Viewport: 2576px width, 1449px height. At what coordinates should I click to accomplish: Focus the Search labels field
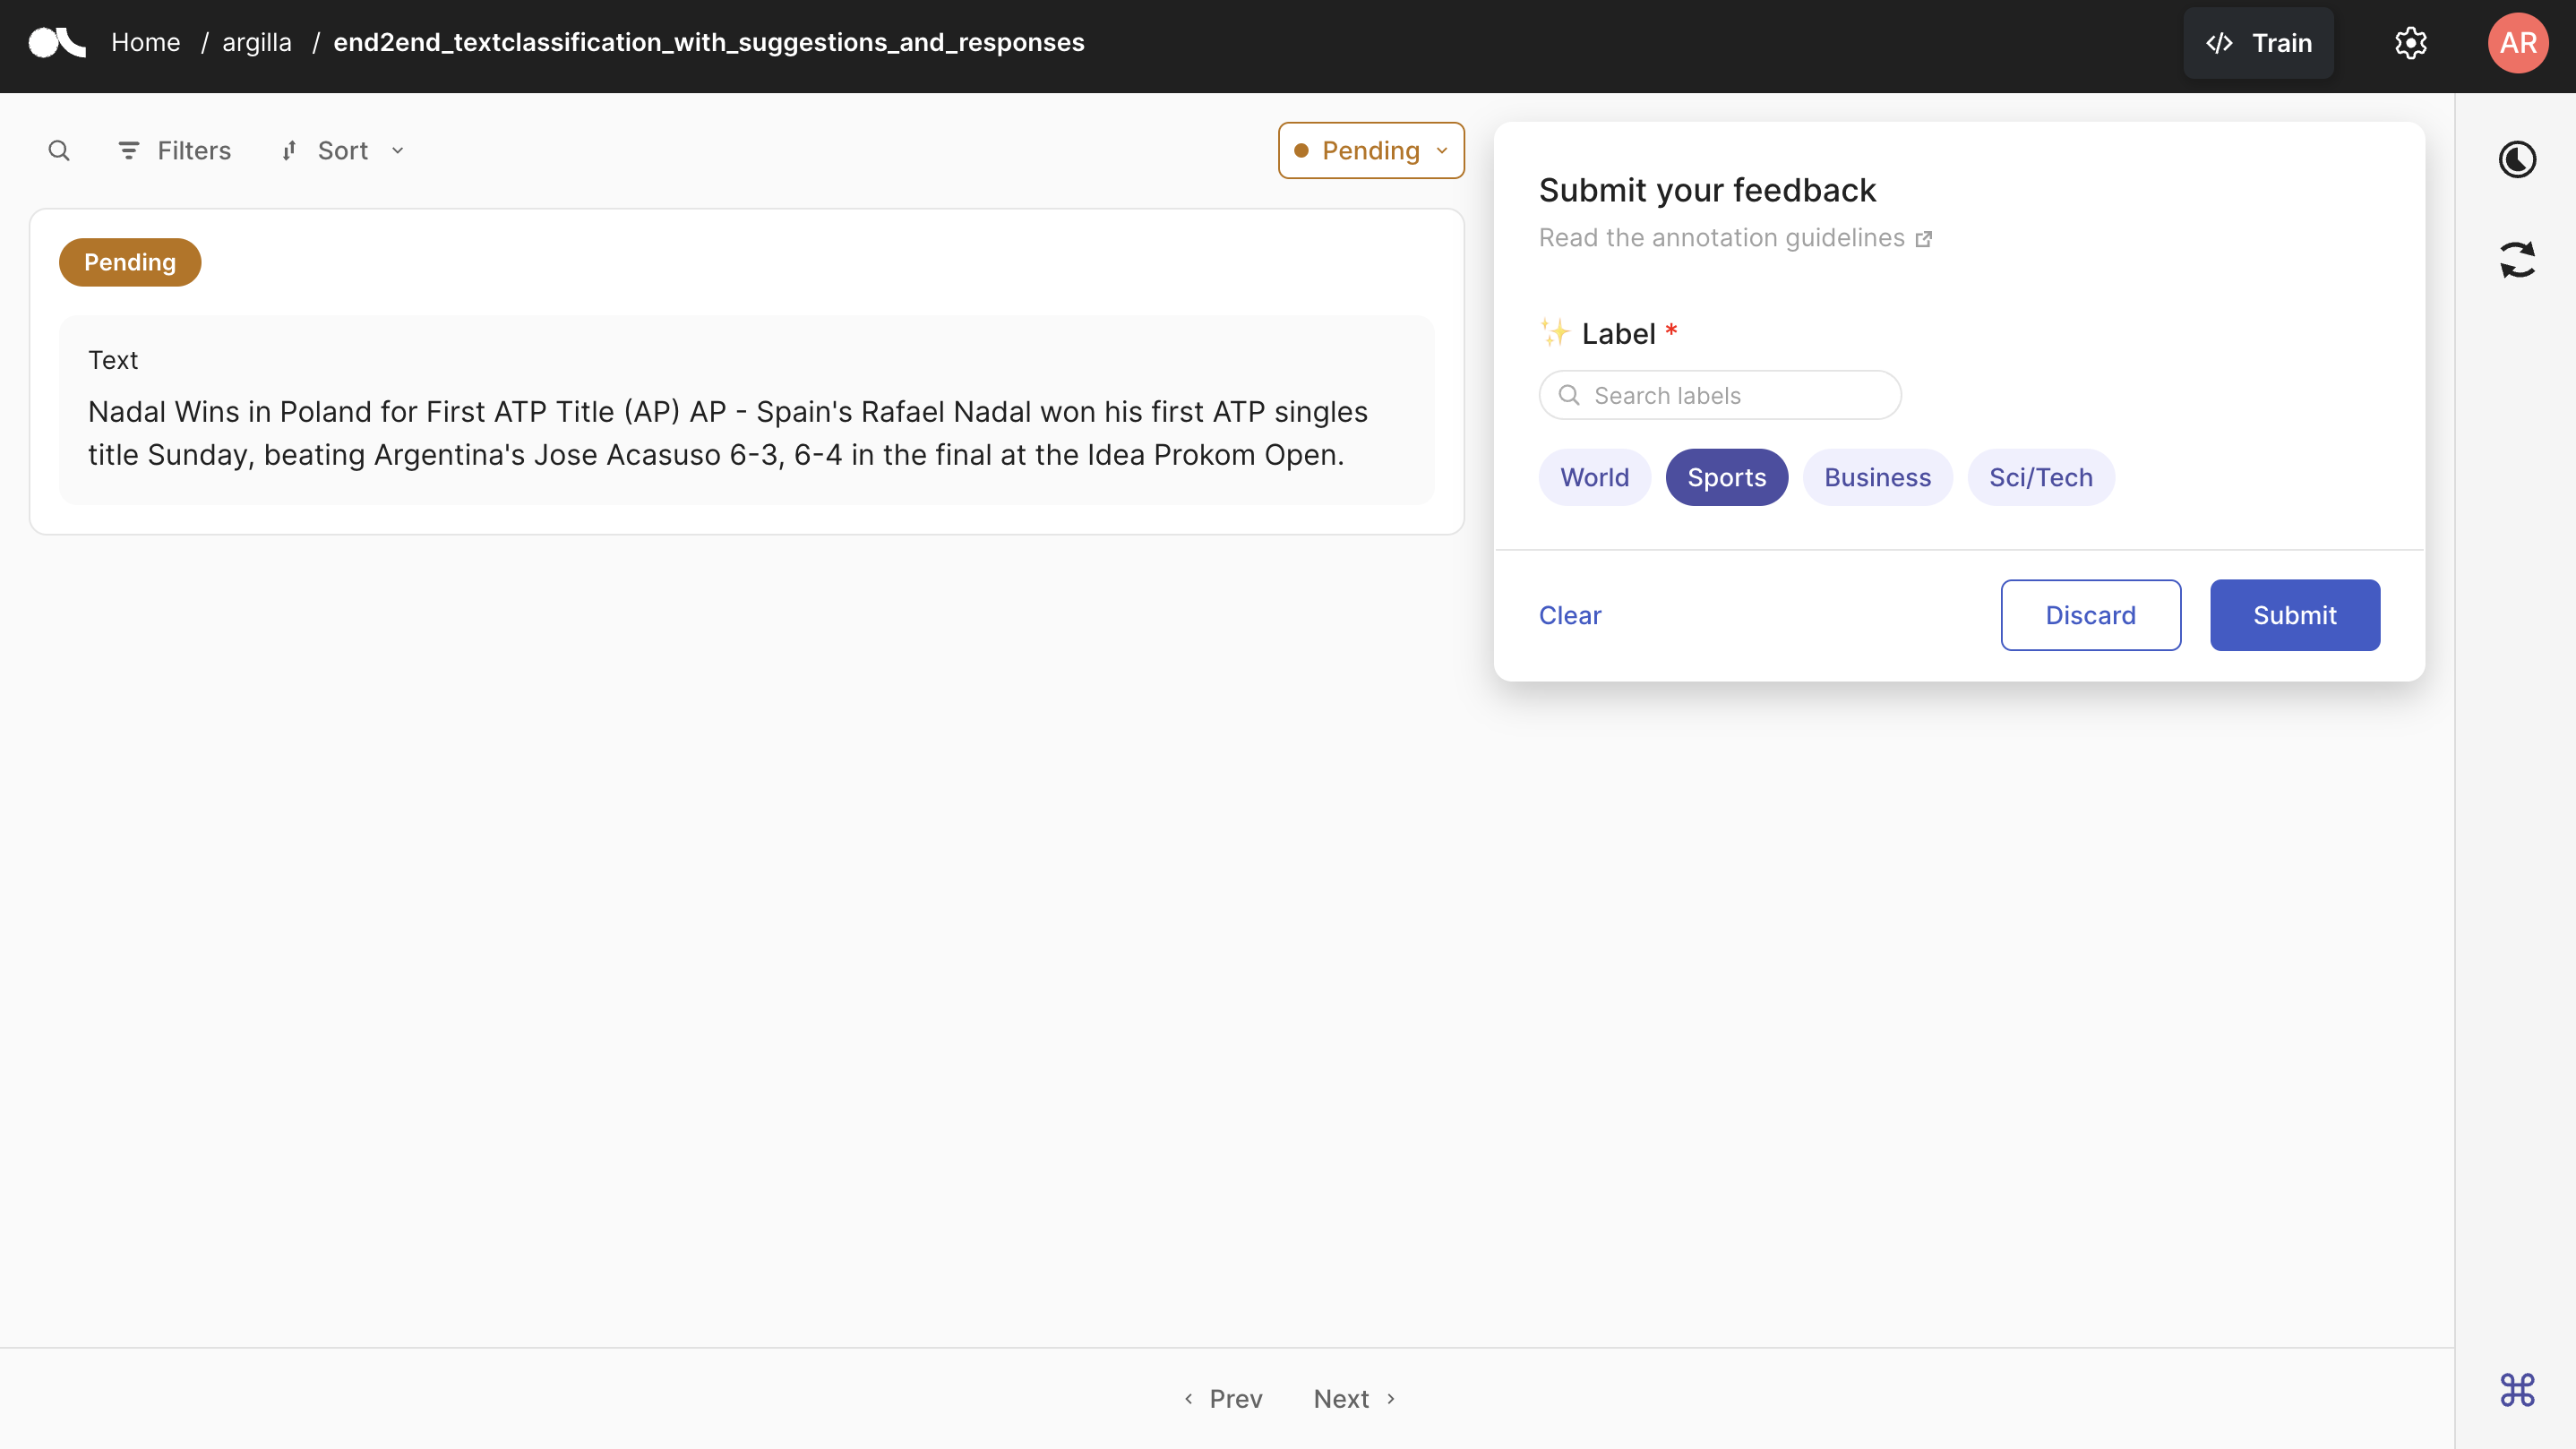[x=1720, y=395]
